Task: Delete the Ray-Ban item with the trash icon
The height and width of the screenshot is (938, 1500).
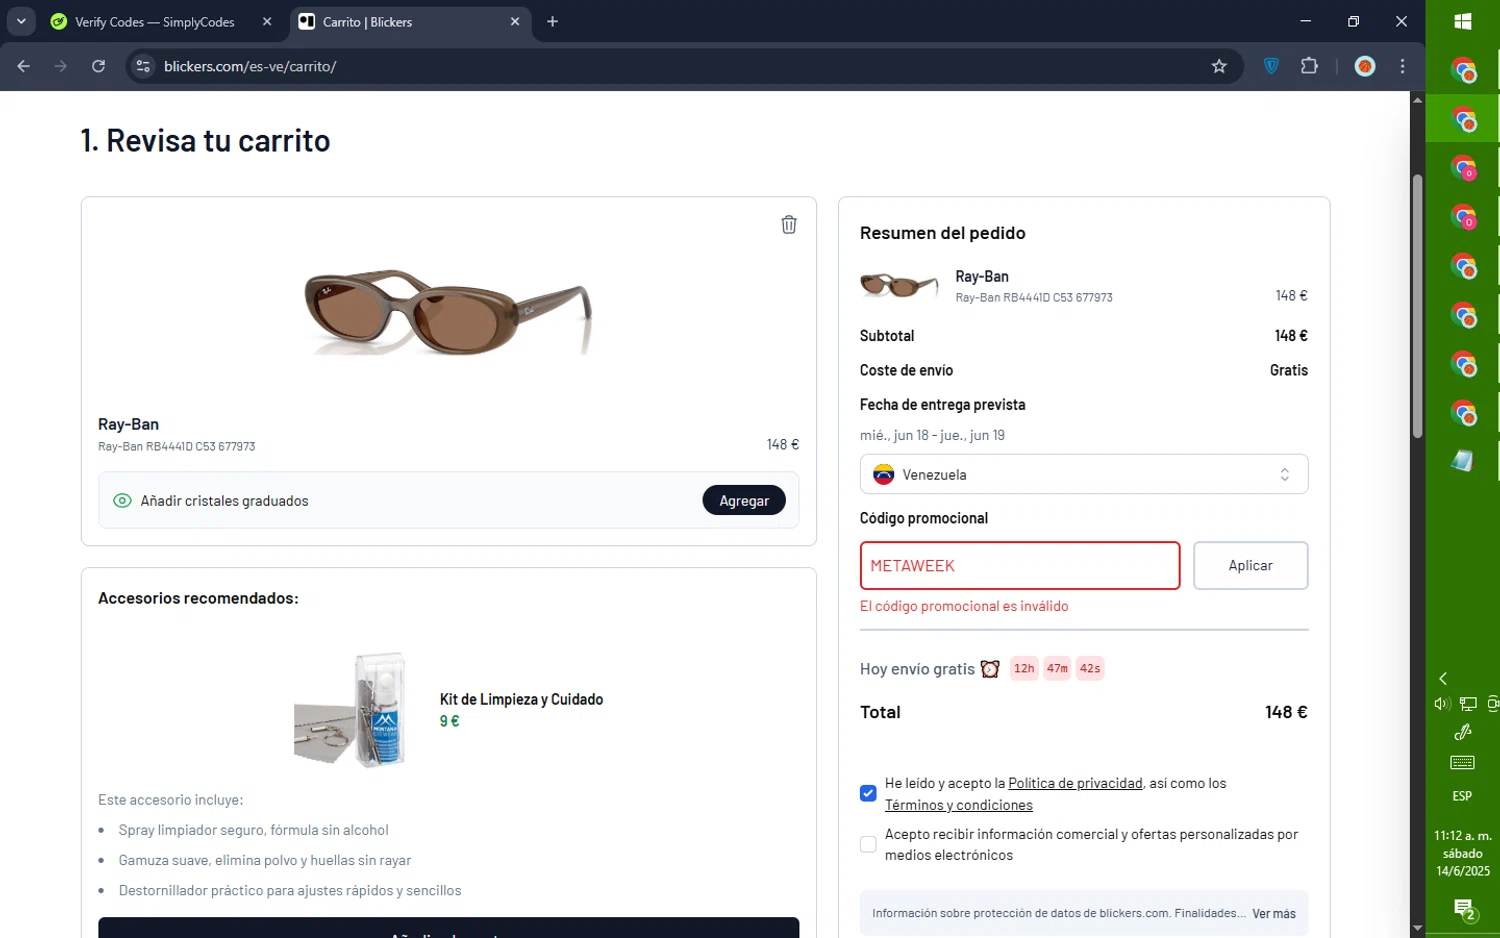Action: pyautogui.click(x=788, y=225)
